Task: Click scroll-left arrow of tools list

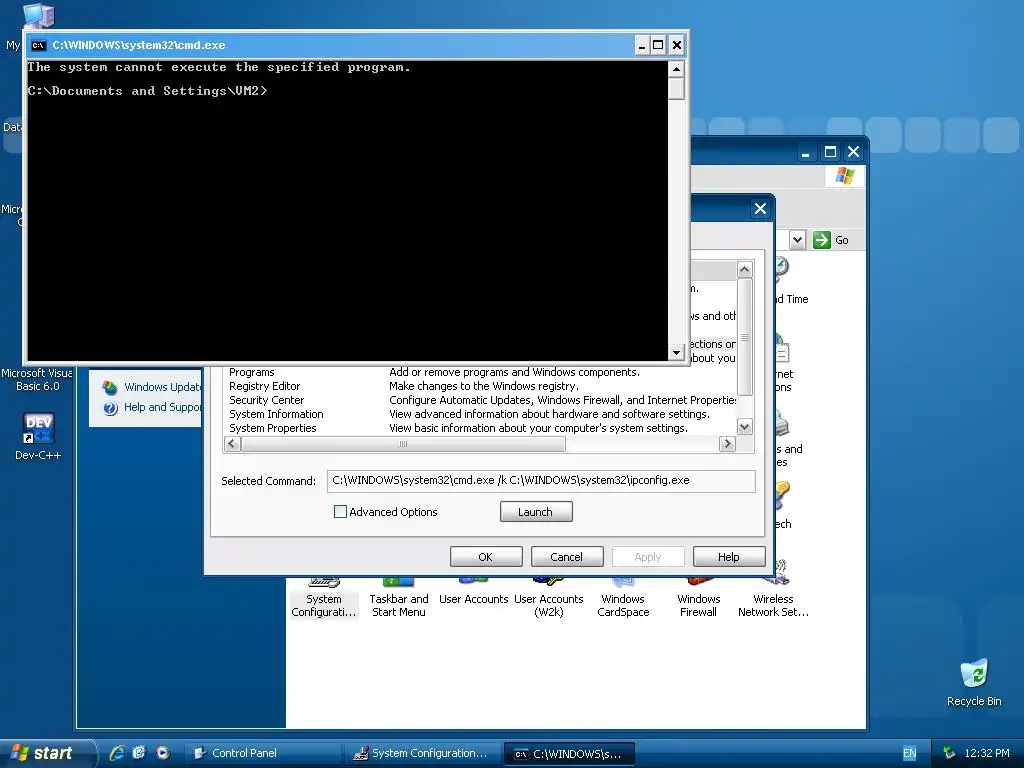Action: 232,444
